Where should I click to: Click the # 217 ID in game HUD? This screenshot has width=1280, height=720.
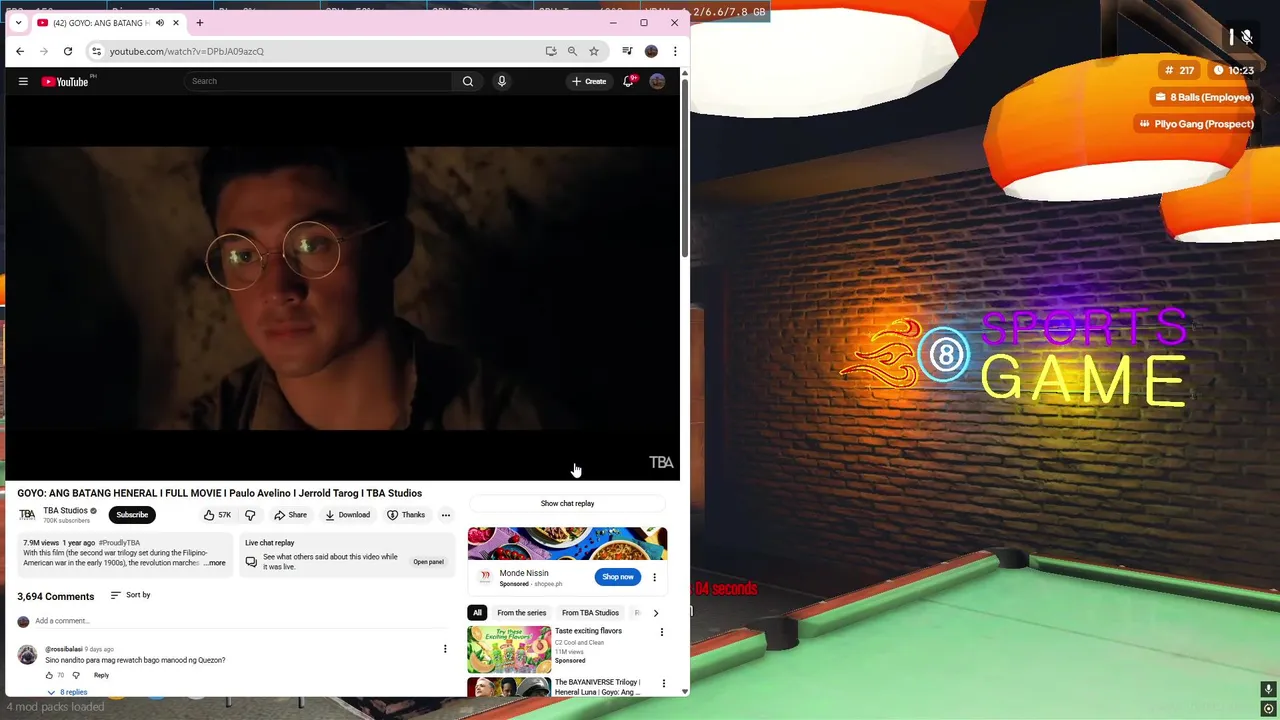pyautogui.click(x=1180, y=70)
